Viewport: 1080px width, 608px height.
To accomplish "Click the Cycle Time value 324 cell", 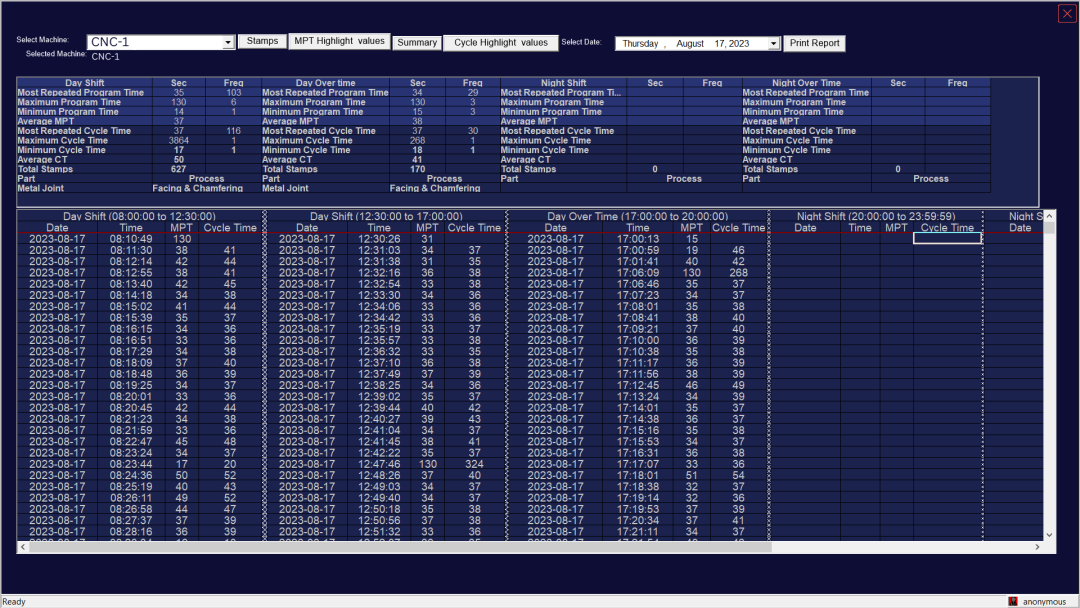I will (x=474, y=464).
